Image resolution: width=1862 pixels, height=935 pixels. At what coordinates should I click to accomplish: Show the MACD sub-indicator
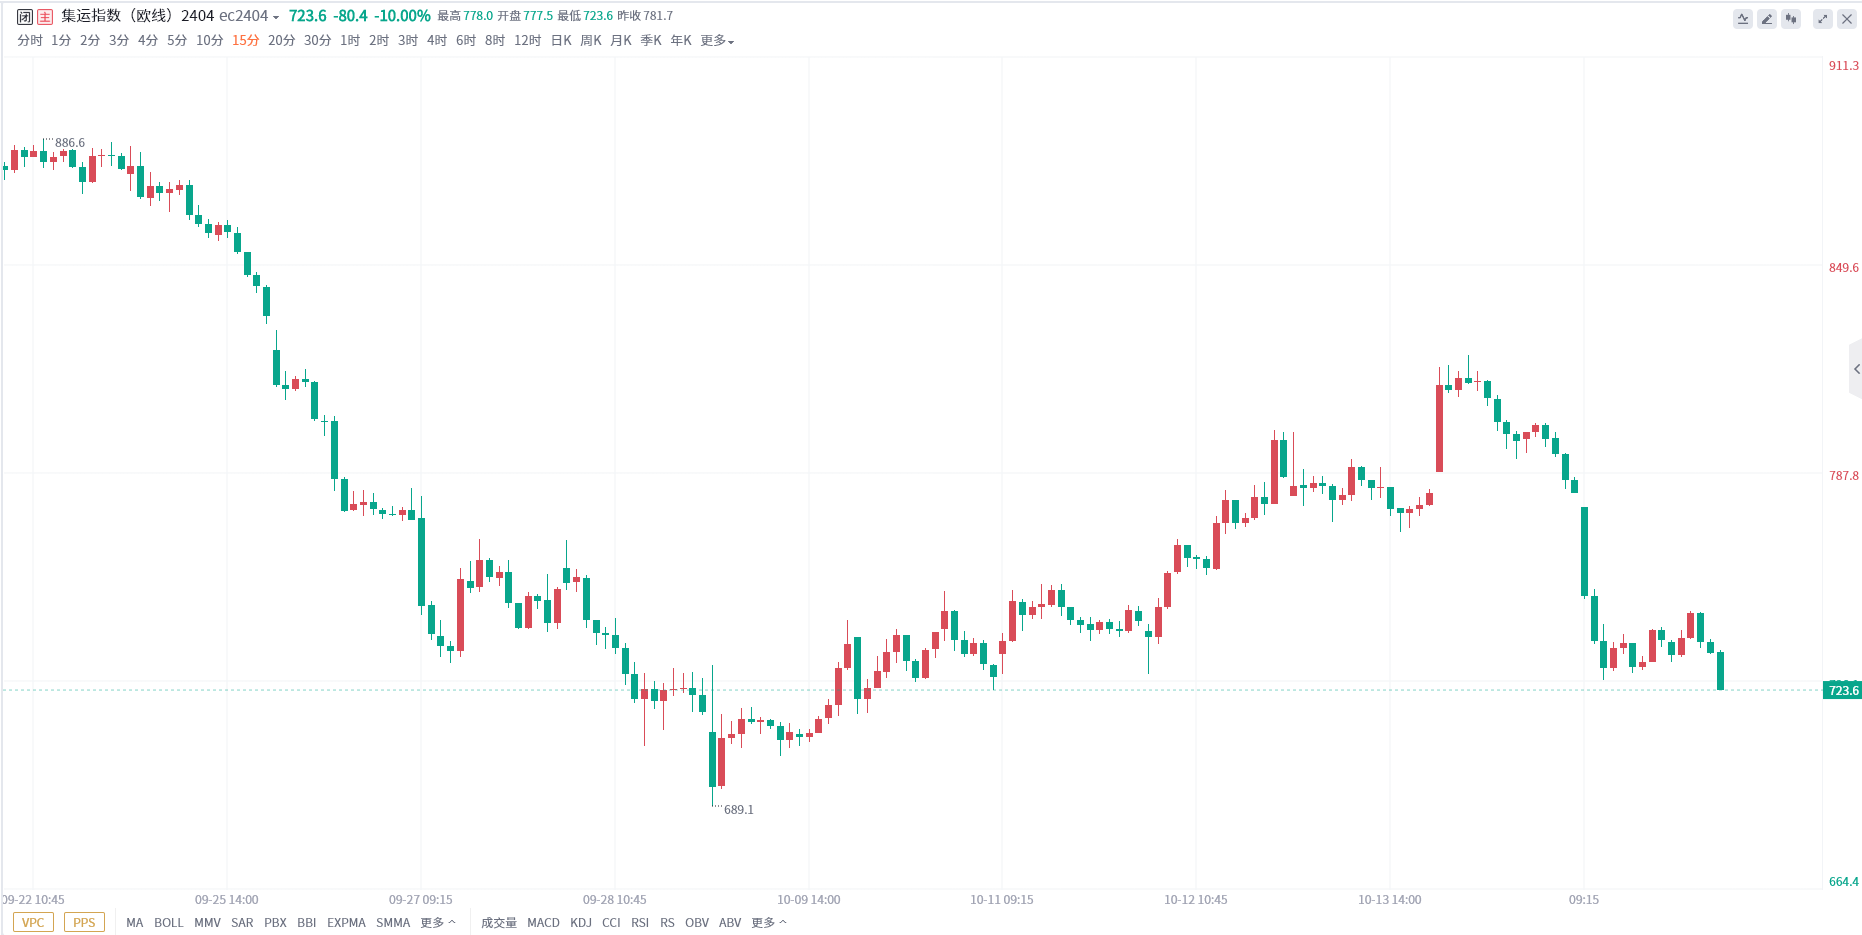tap(543, 922)
